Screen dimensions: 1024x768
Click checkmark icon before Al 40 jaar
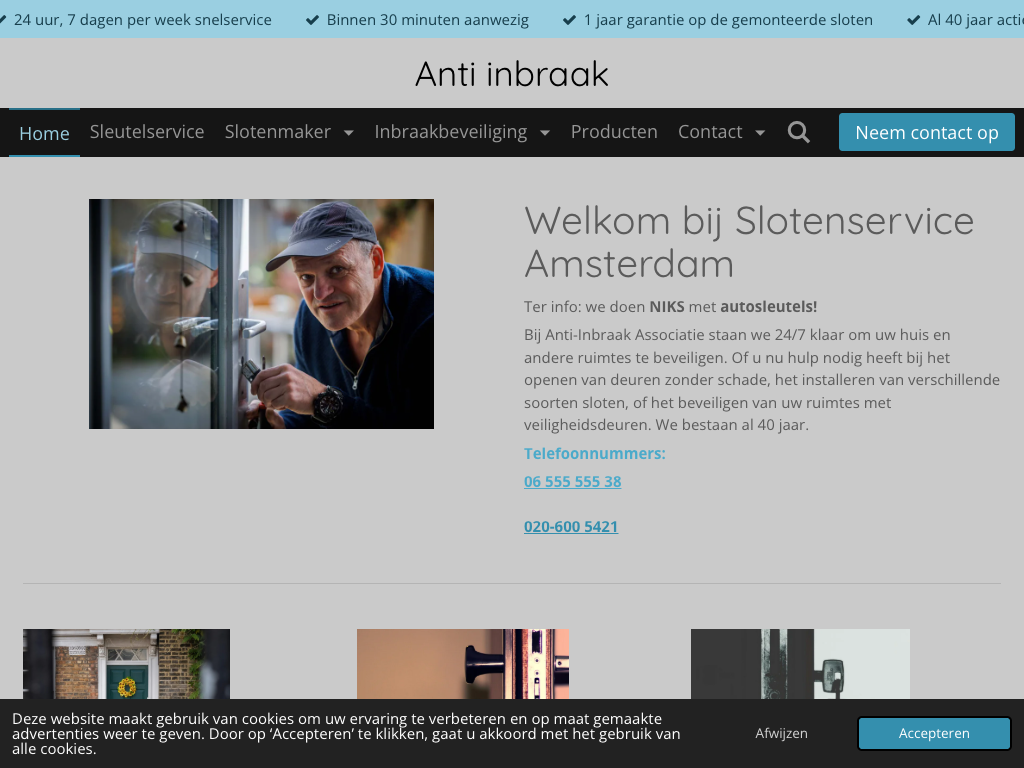[x=914, y=20]
